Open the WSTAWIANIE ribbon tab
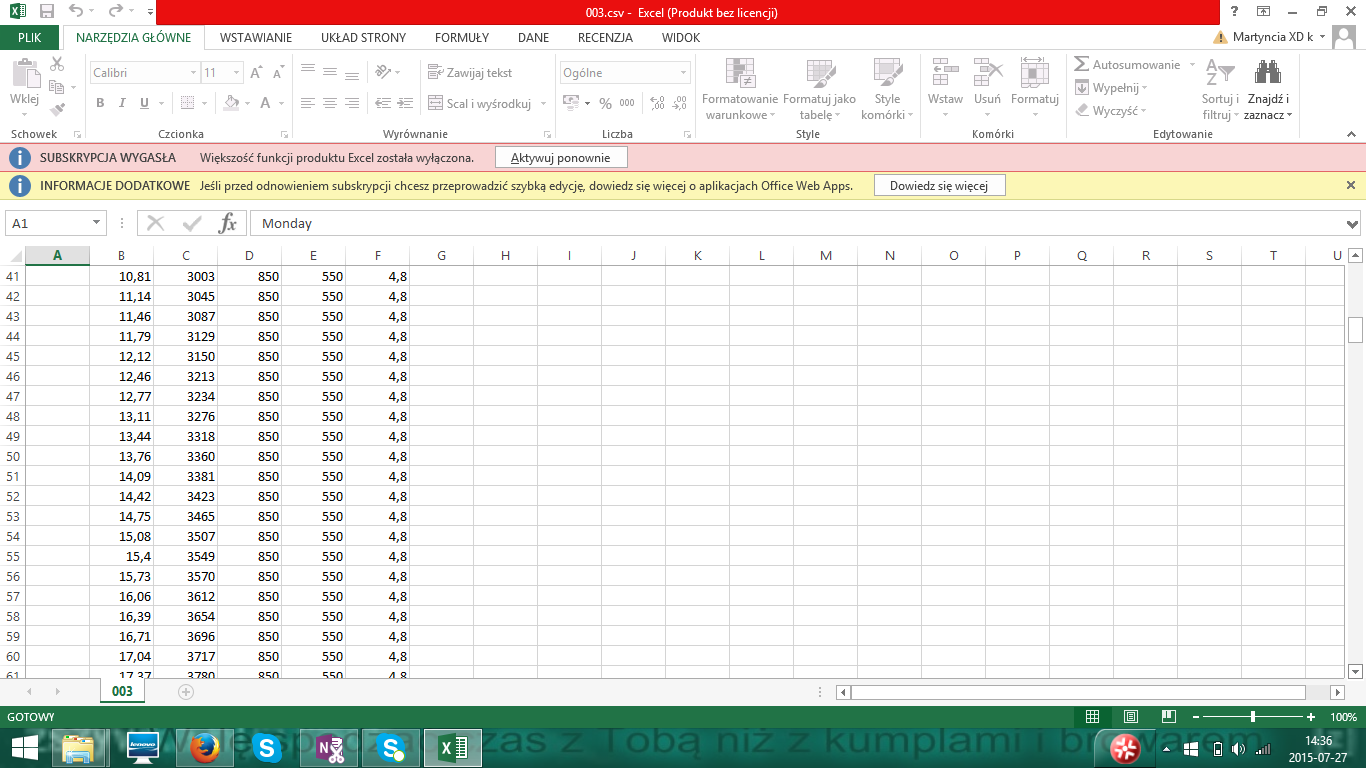The width and height of the screenshot is (1366, 768). coord(256,38)
